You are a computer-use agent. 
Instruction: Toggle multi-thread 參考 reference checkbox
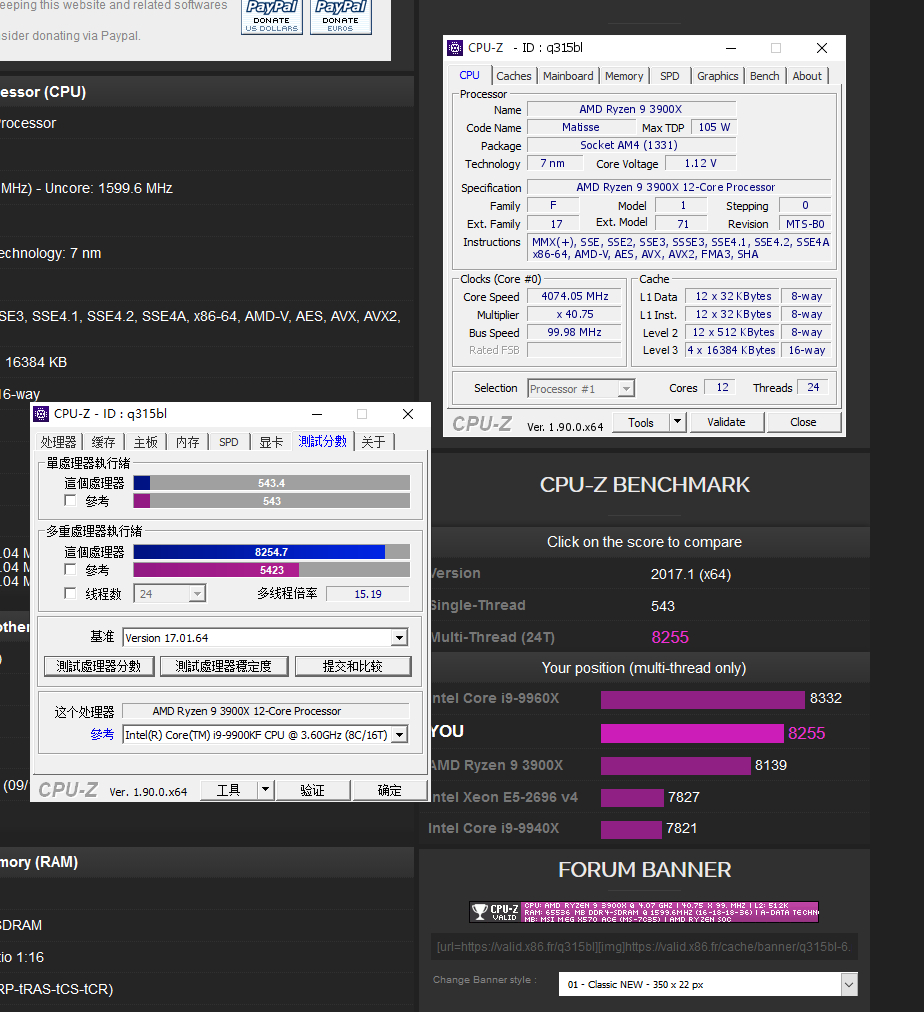(x=70, y=569)
